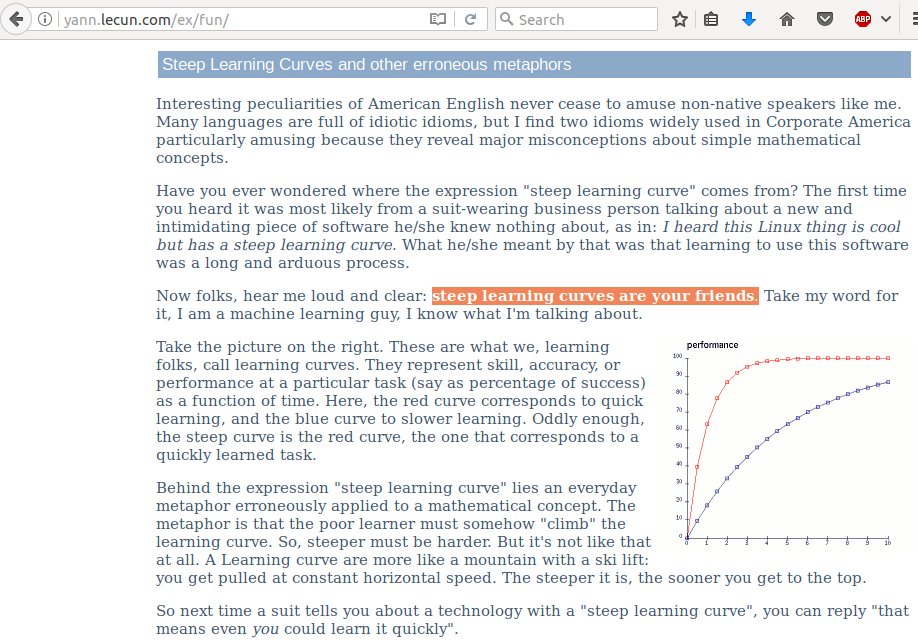Click the paragraph starting 'Behind the expression'
This screenshot has width=918, height=641.
coord(511,533)
